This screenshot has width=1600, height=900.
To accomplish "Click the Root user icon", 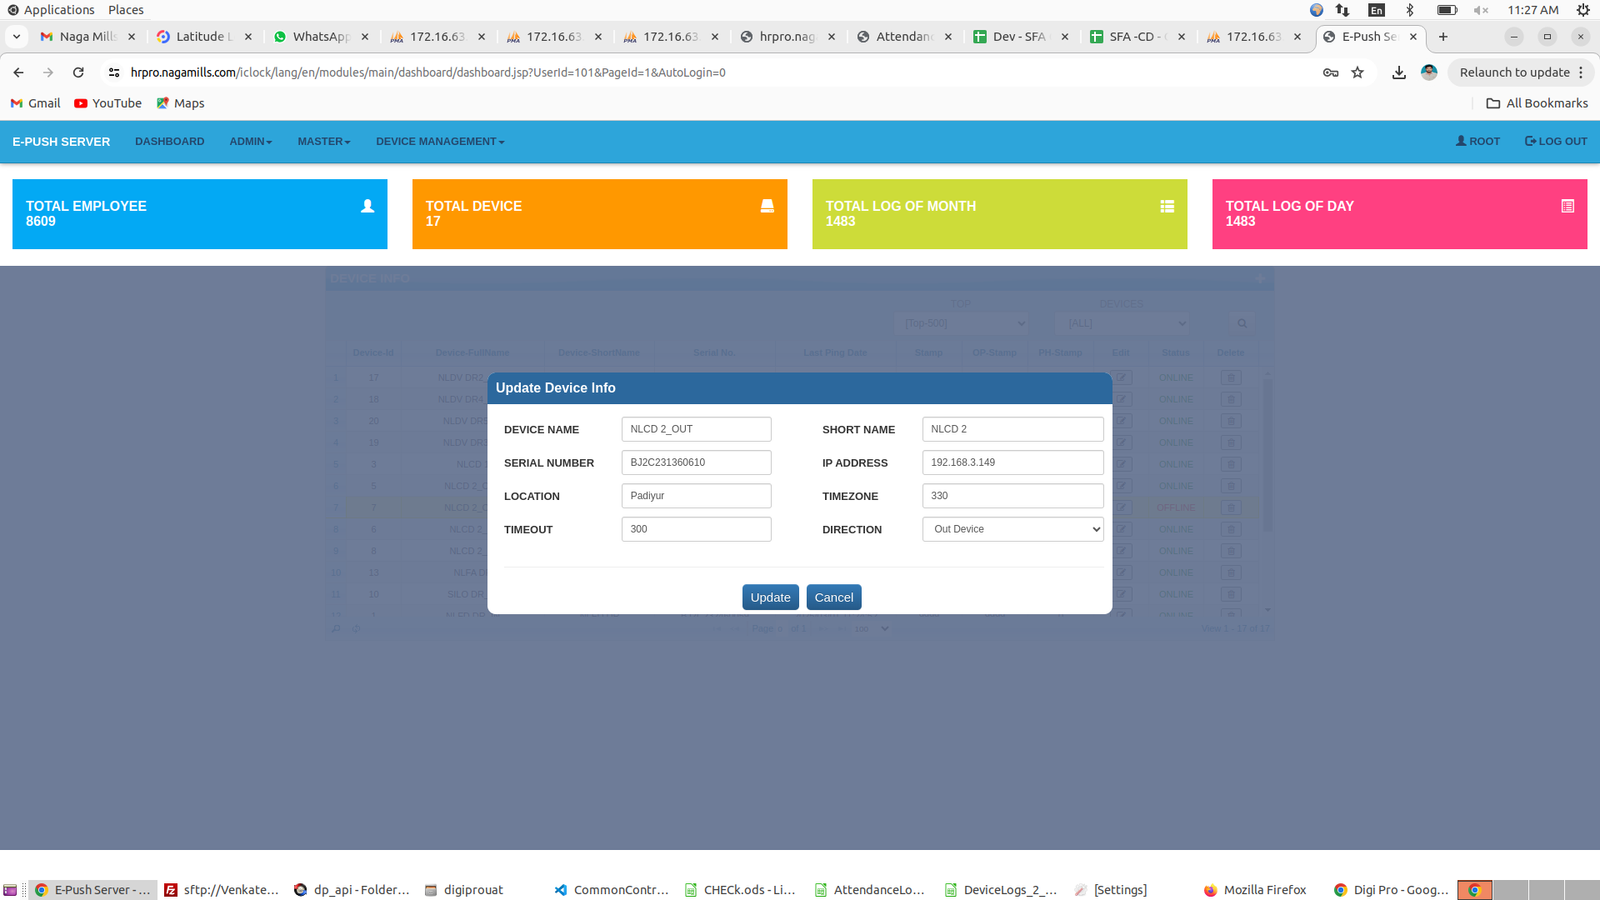I will pos(1461,141).
